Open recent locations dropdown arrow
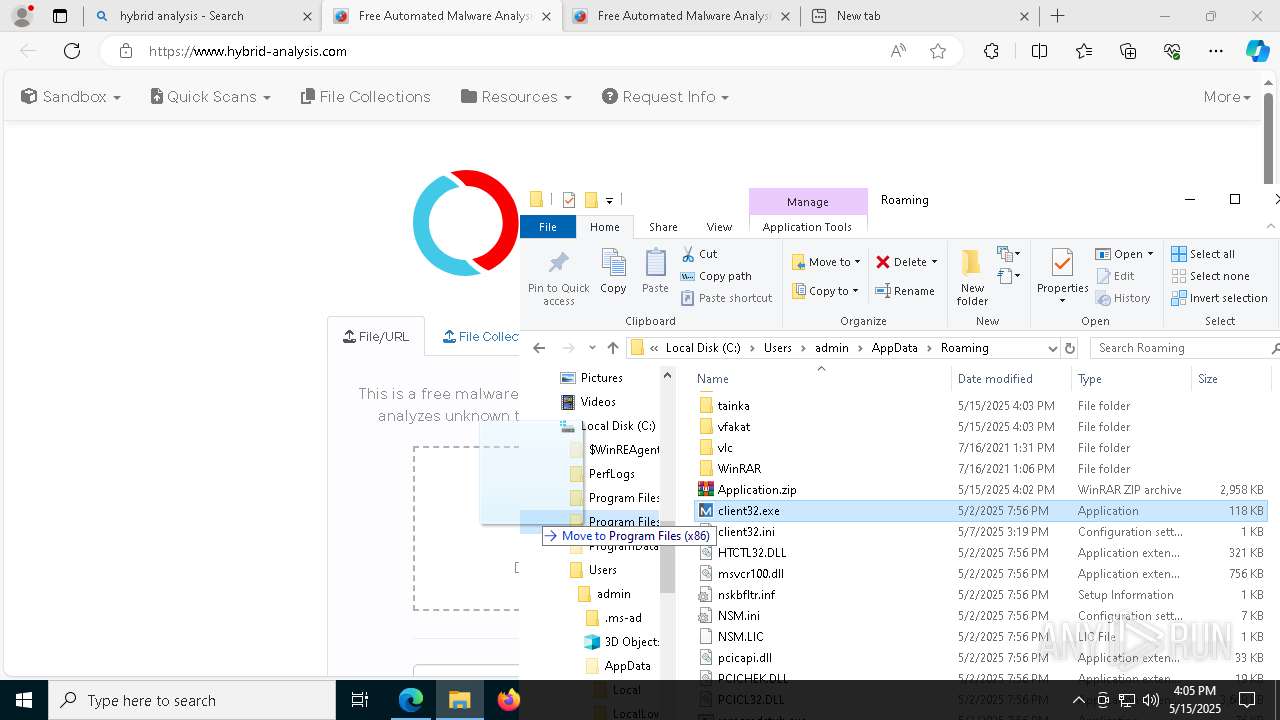This screenshot has height=720, width=1280. (x=592, y=348)
